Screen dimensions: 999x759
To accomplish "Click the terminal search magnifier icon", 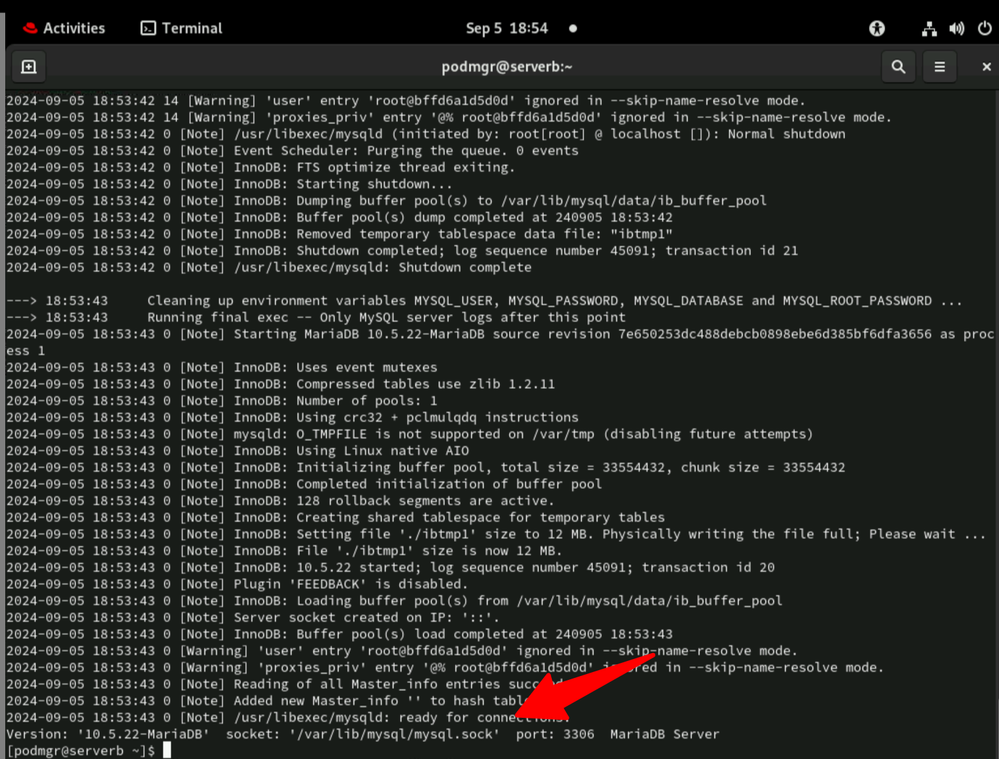I will 898,67.
